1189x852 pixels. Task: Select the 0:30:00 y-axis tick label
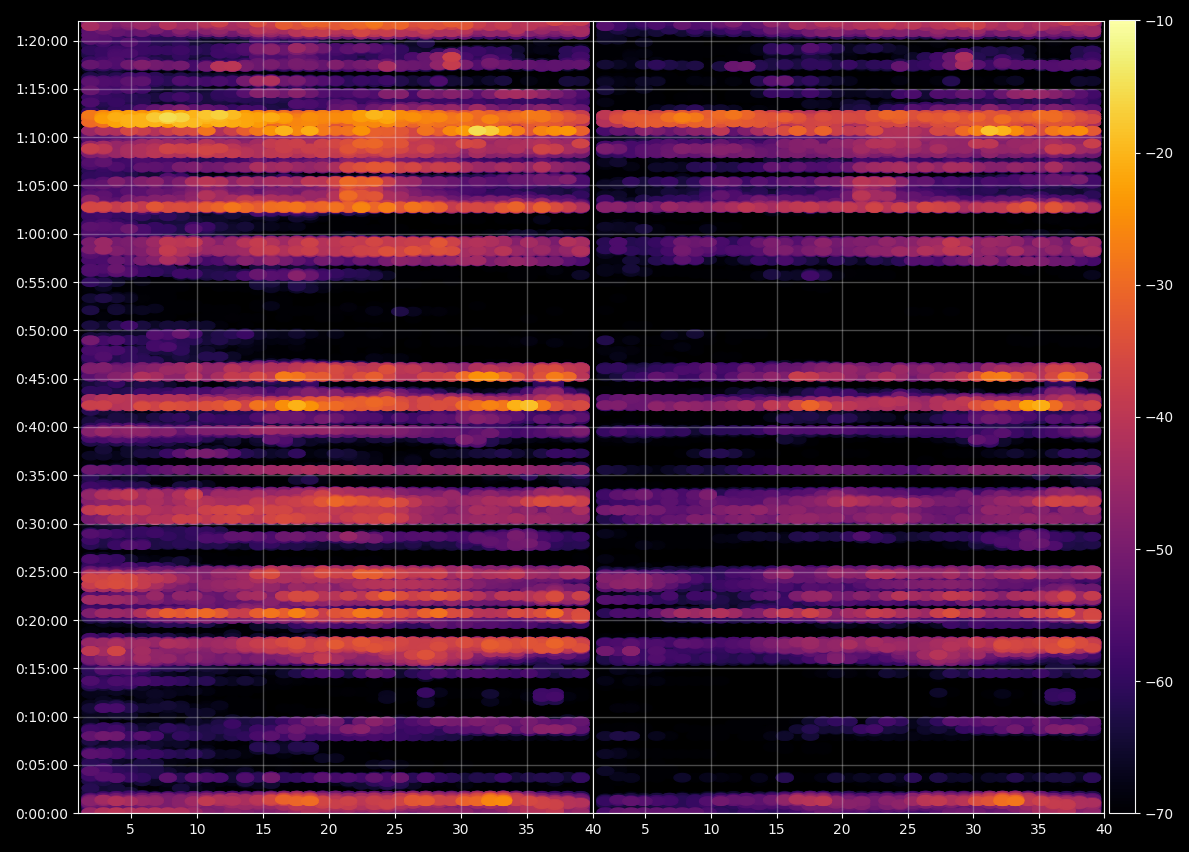42,524
